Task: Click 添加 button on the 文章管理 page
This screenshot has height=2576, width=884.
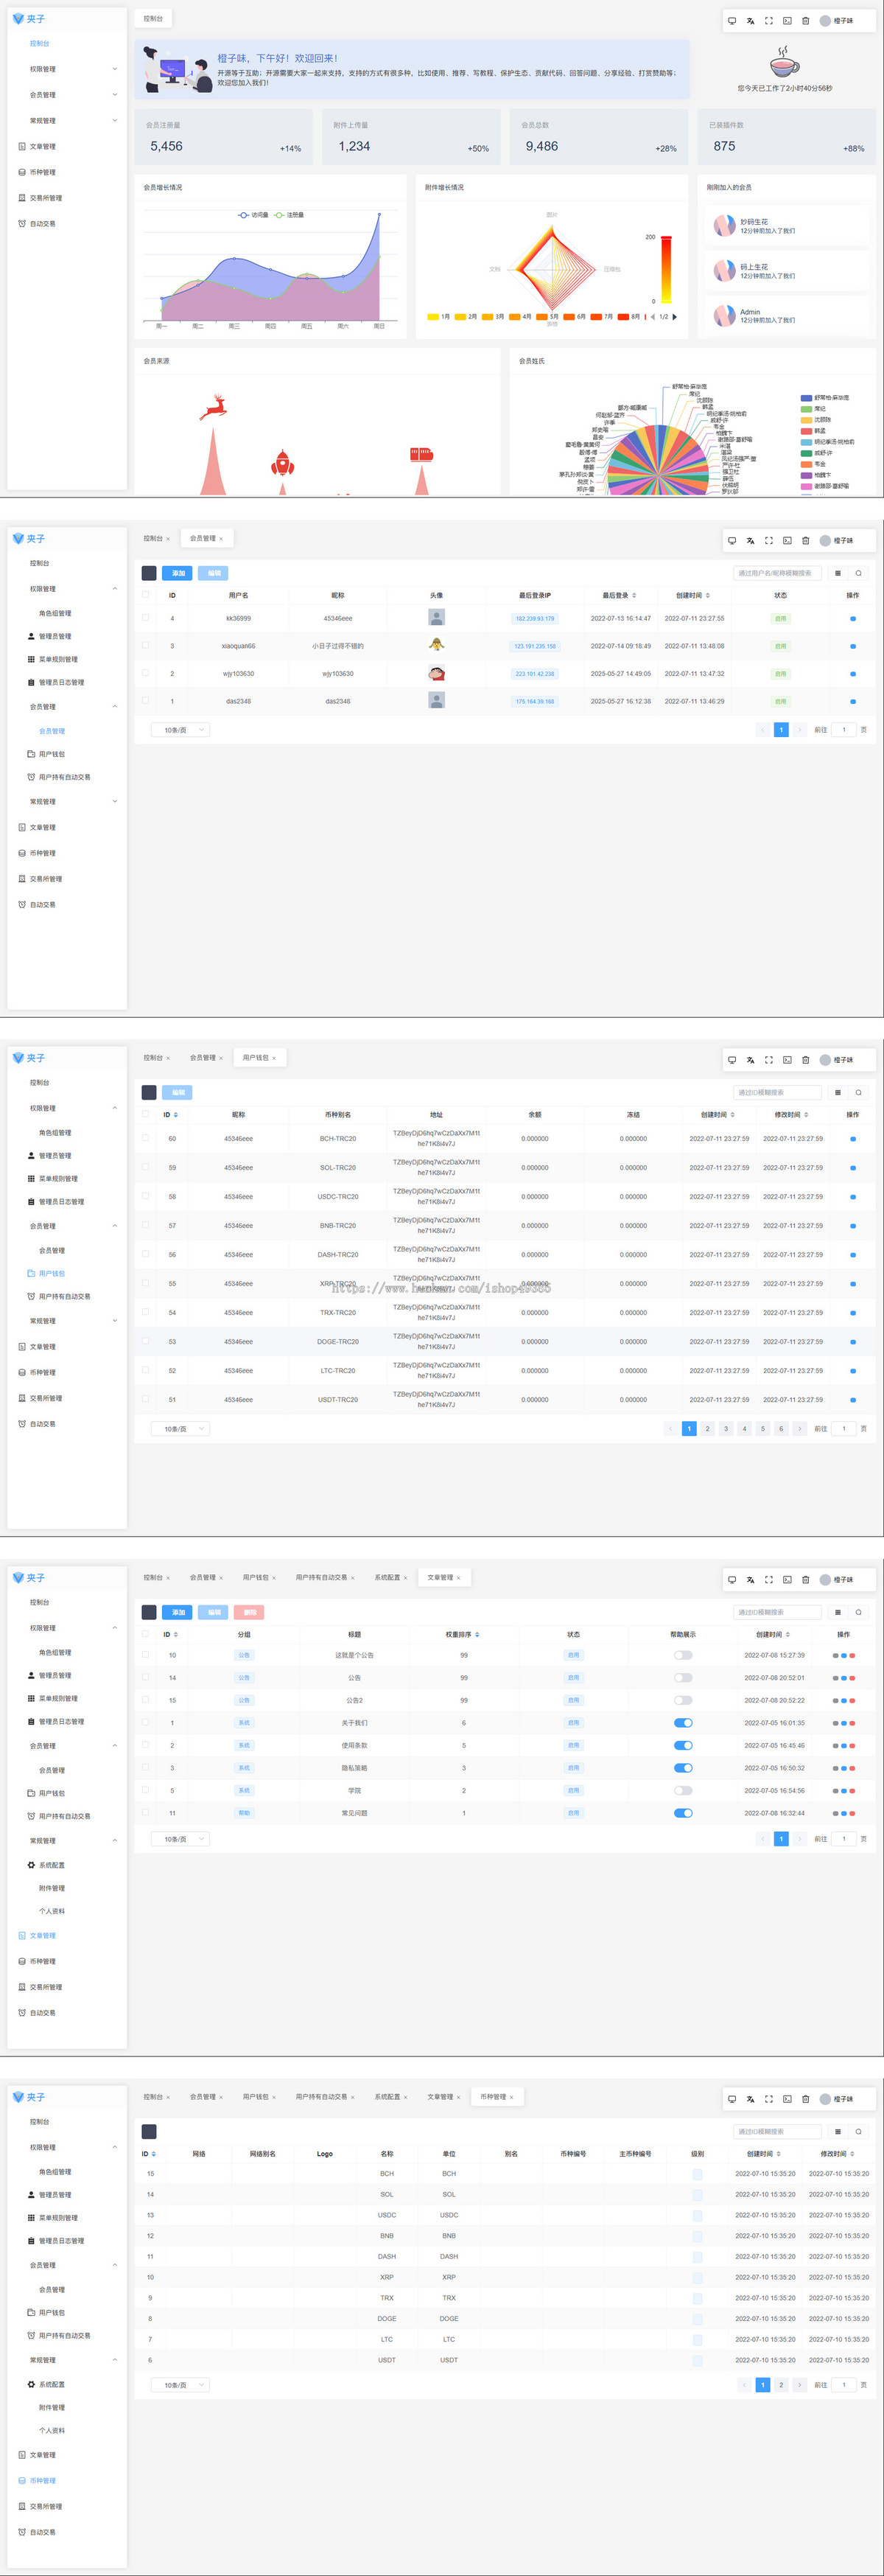Action: click(178, 1612)
